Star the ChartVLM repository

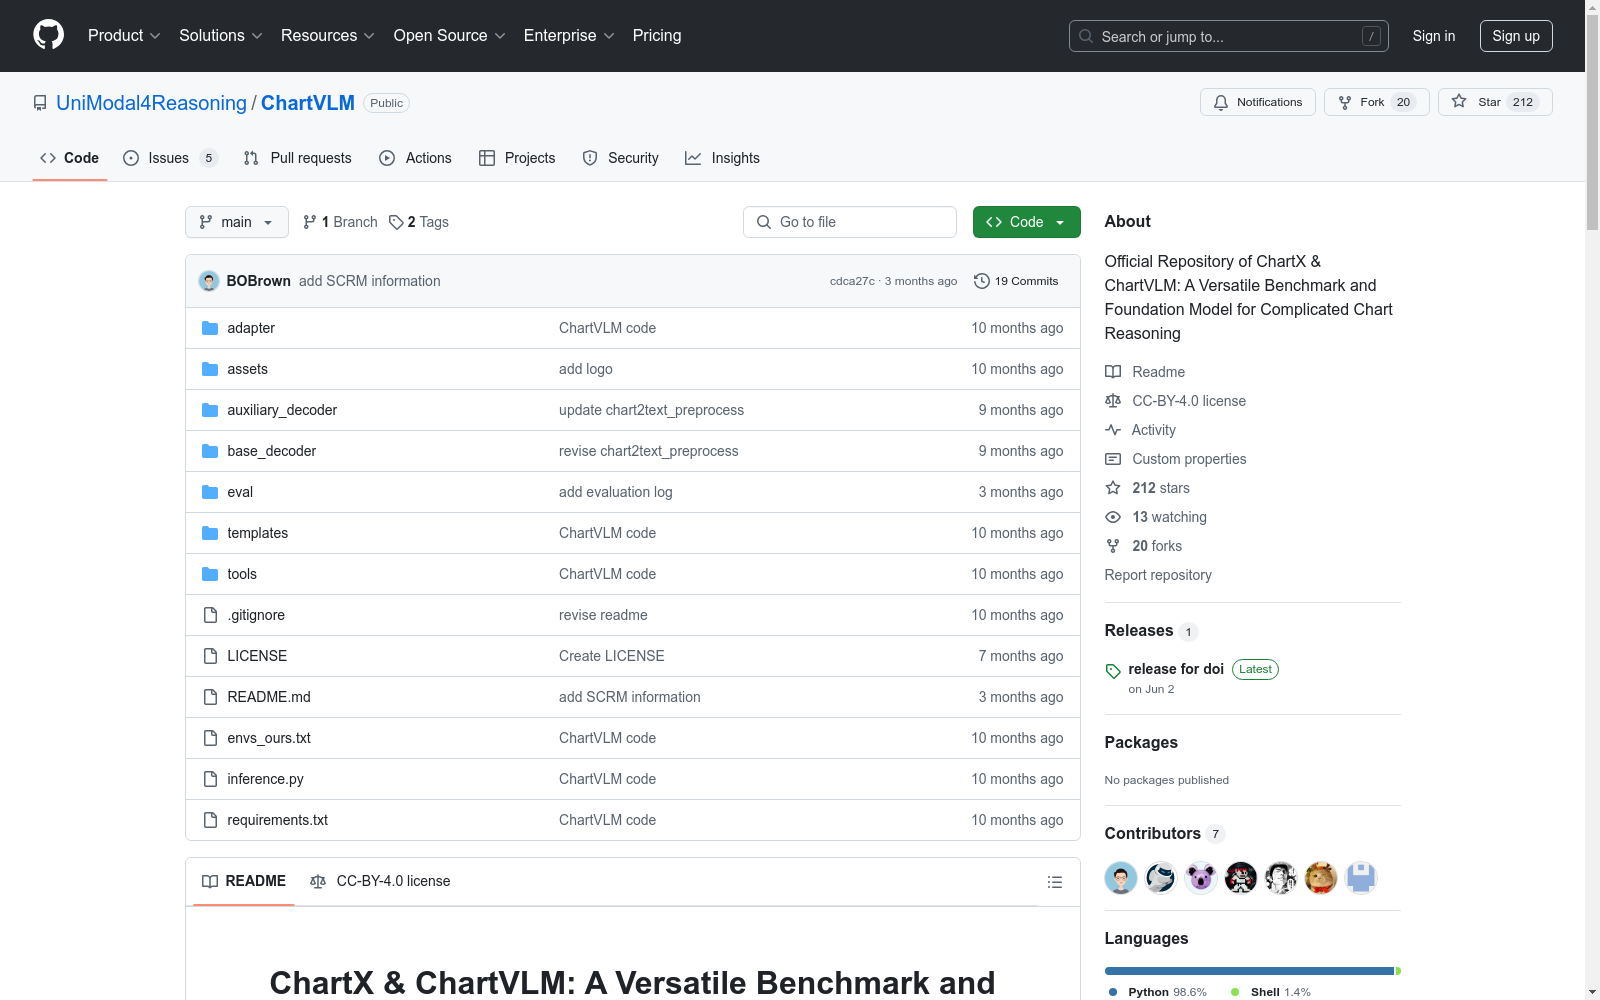1495,102
